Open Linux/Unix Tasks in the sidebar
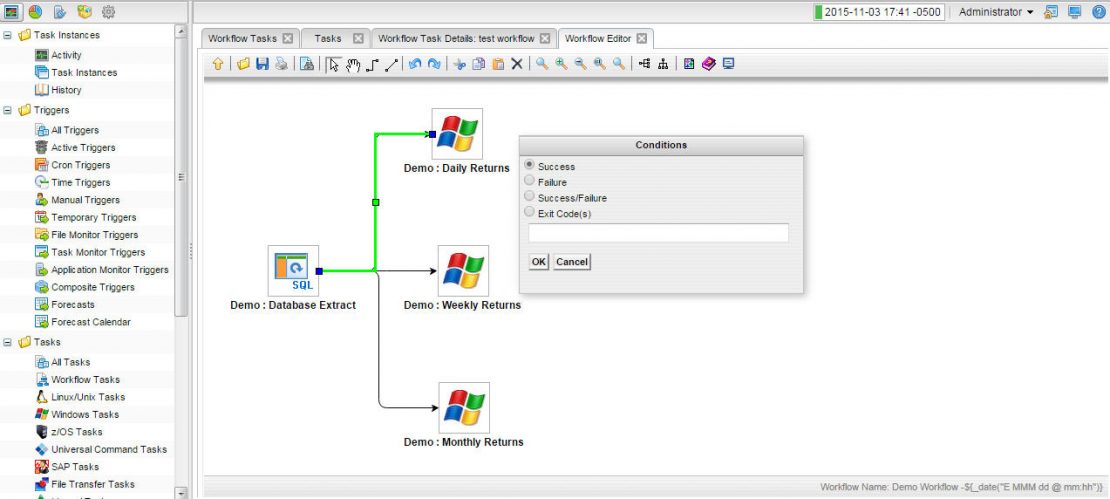 pyautogui.click(x=88, y=397)
